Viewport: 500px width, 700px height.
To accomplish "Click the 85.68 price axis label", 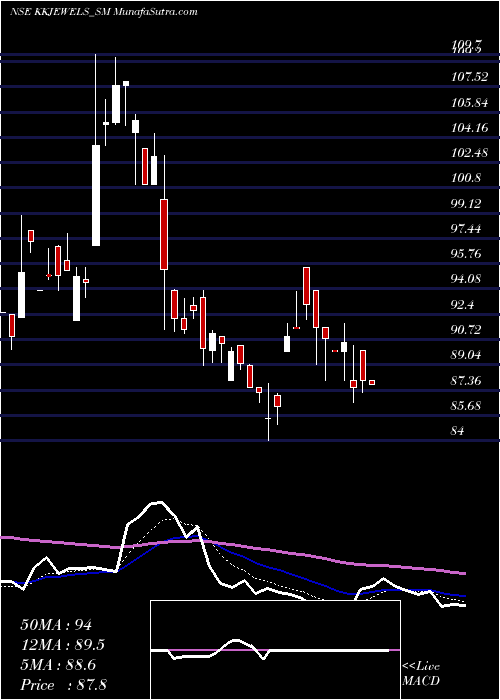I will click(467, 406).
